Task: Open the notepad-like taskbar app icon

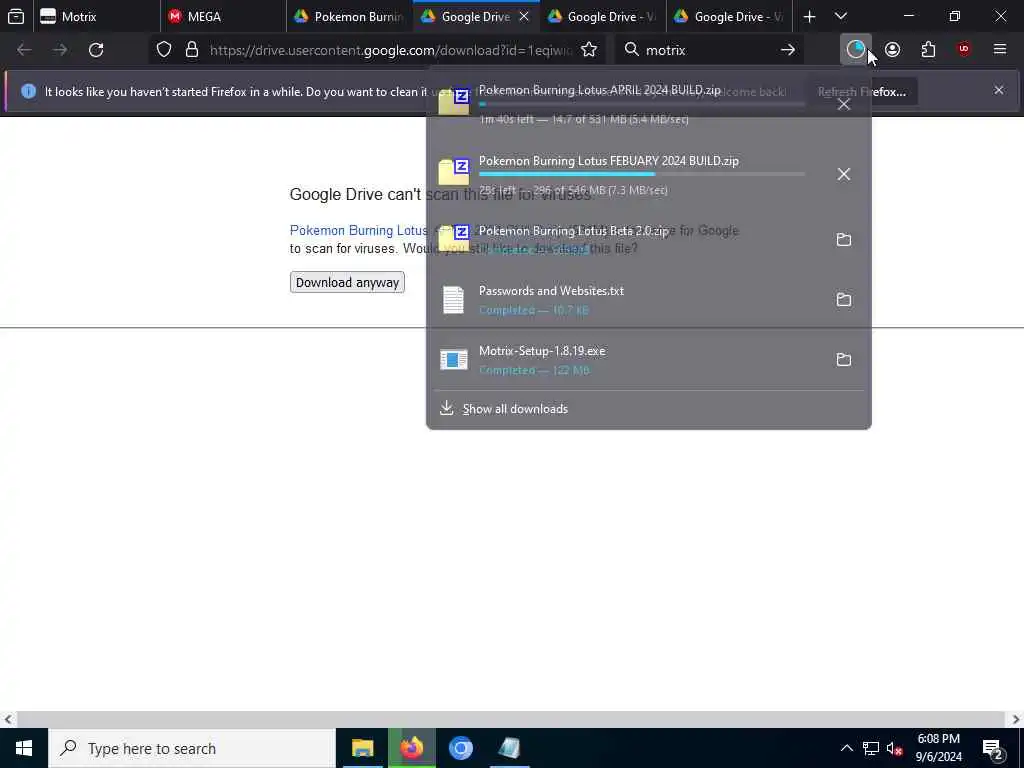Action: point(509,748)
